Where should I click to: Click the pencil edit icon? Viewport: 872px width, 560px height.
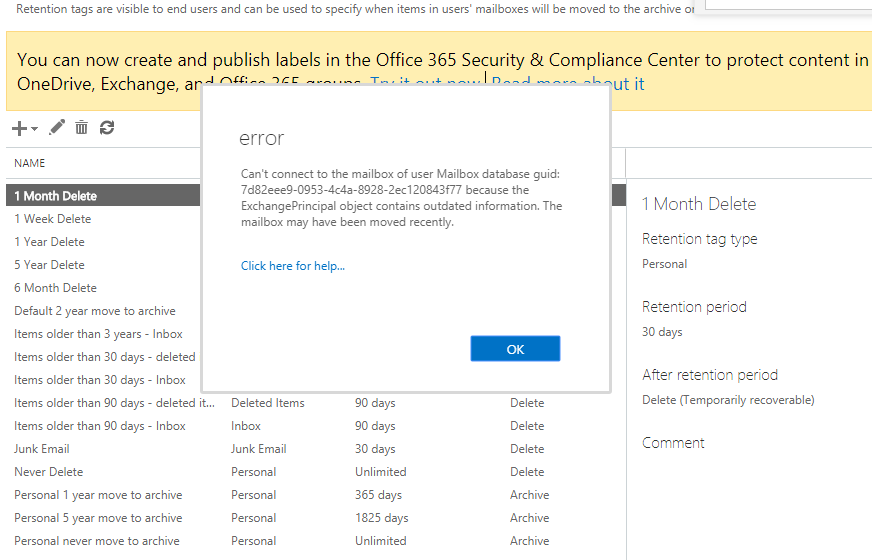click(57, 127)
